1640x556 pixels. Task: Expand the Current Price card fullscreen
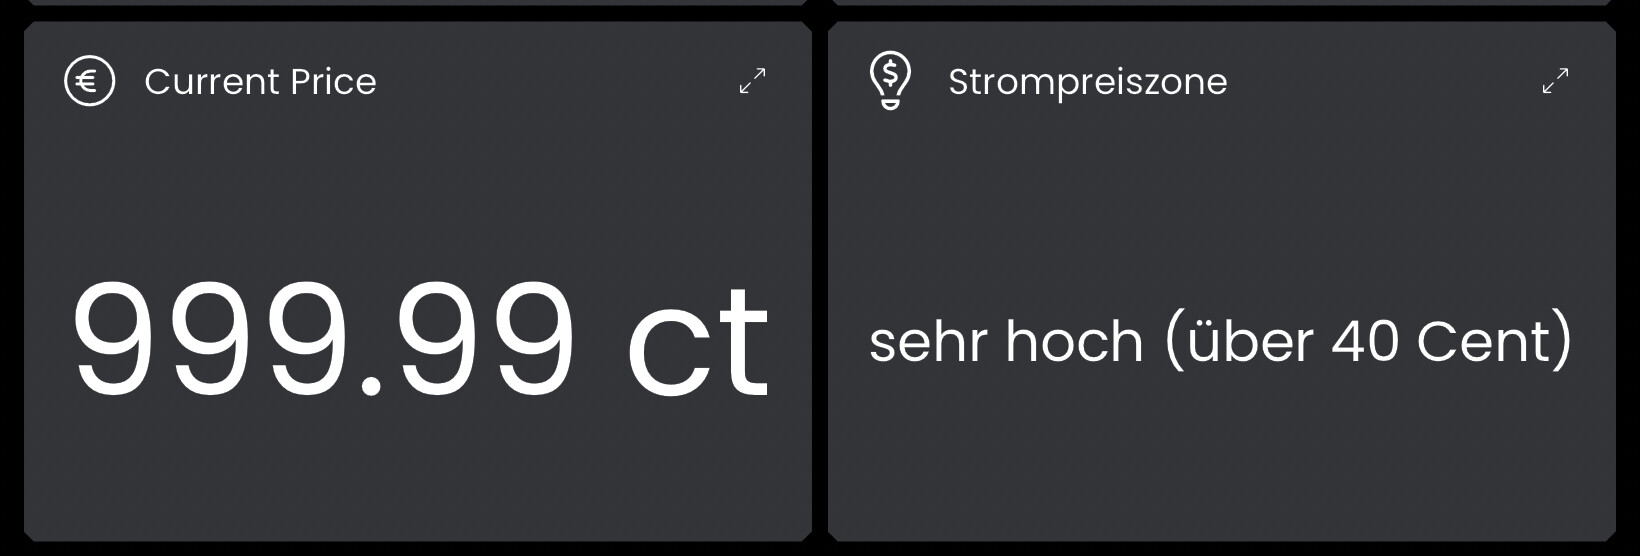[x=753, y=81]
